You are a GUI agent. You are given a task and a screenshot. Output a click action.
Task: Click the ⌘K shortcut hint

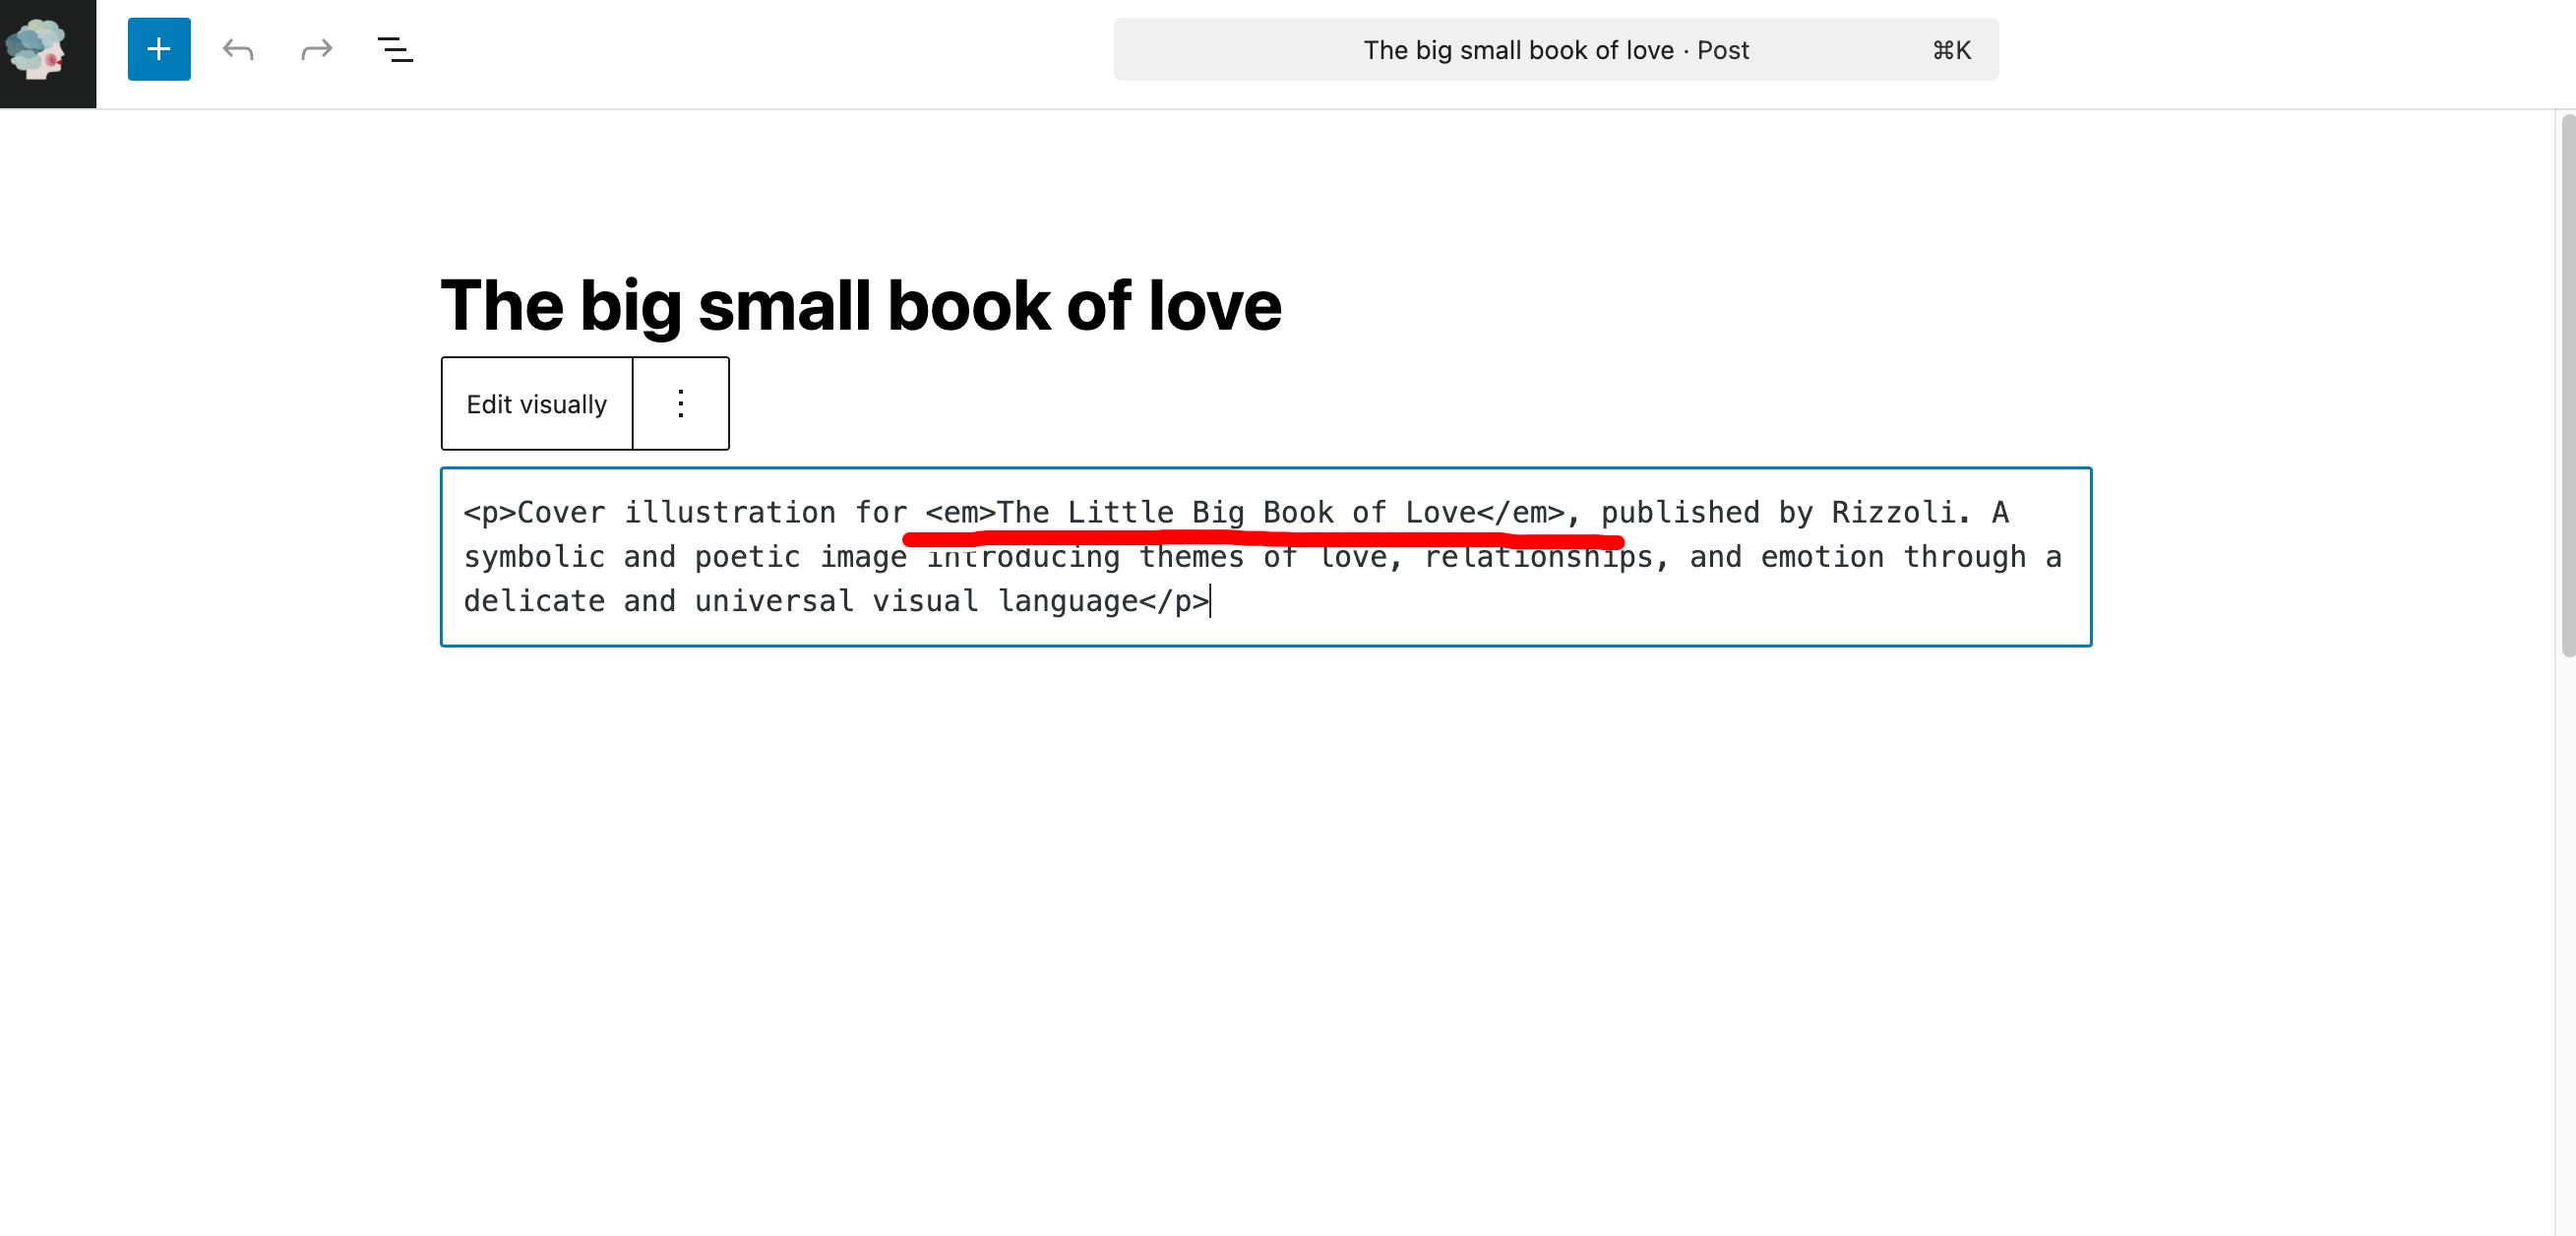click(x=1951, y=50)
